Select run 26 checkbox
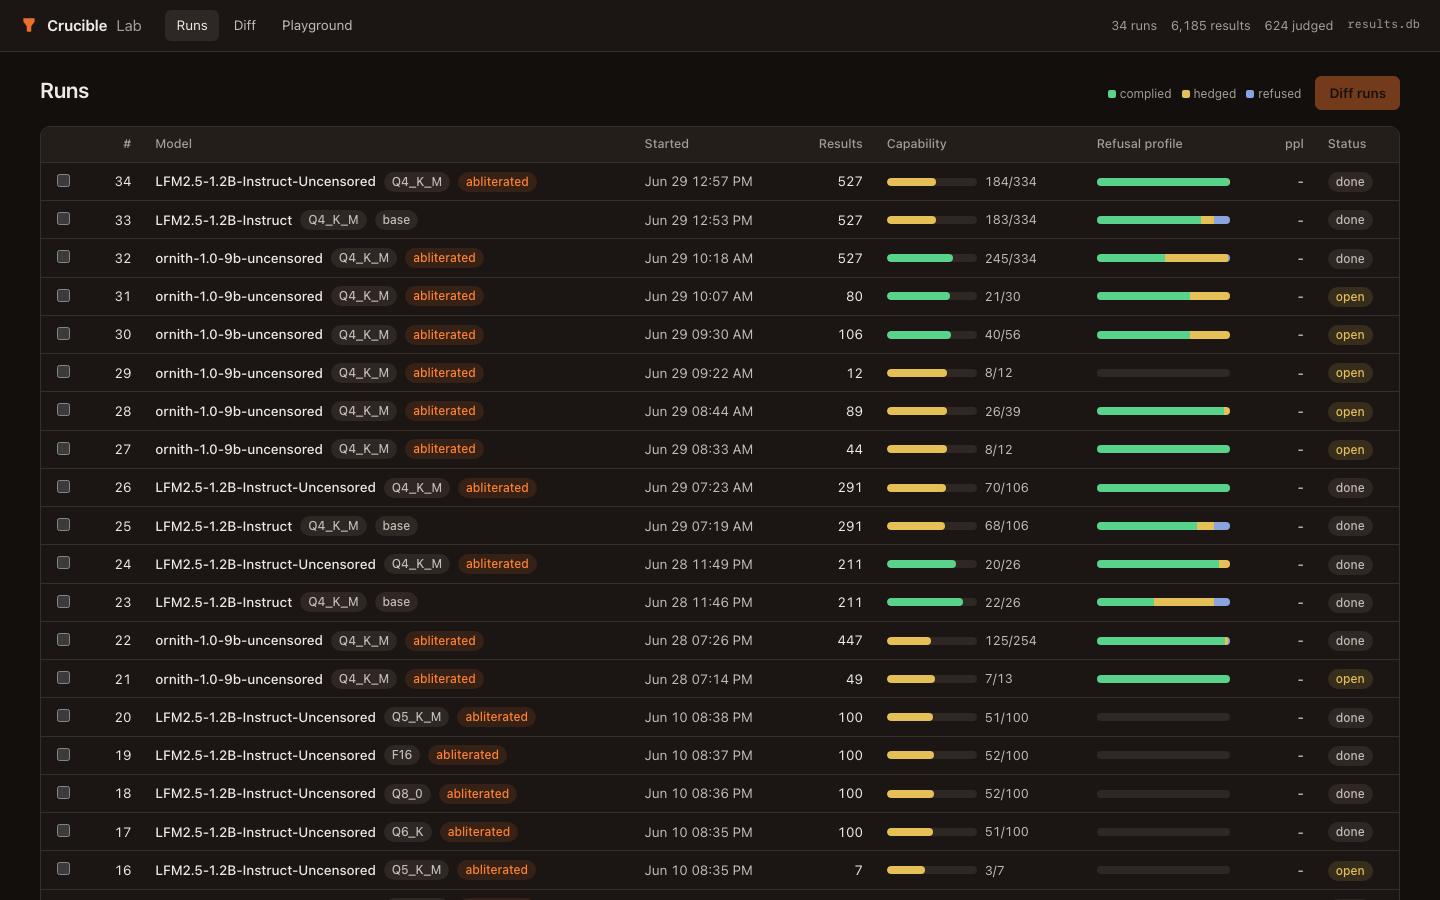 (x=64, y=487)
